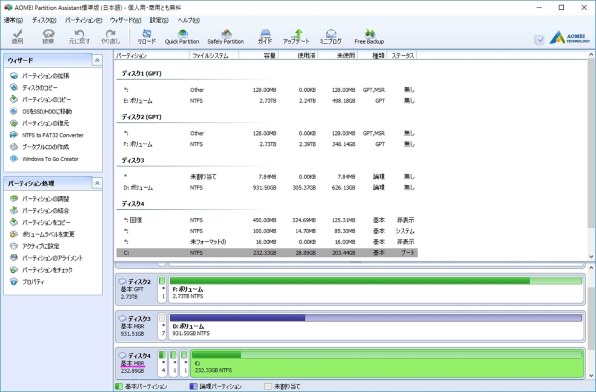Select the 回復 partition row on ディスク4
Screen dimensions: 596x392
pyautogui.click(x=267, y=220)
